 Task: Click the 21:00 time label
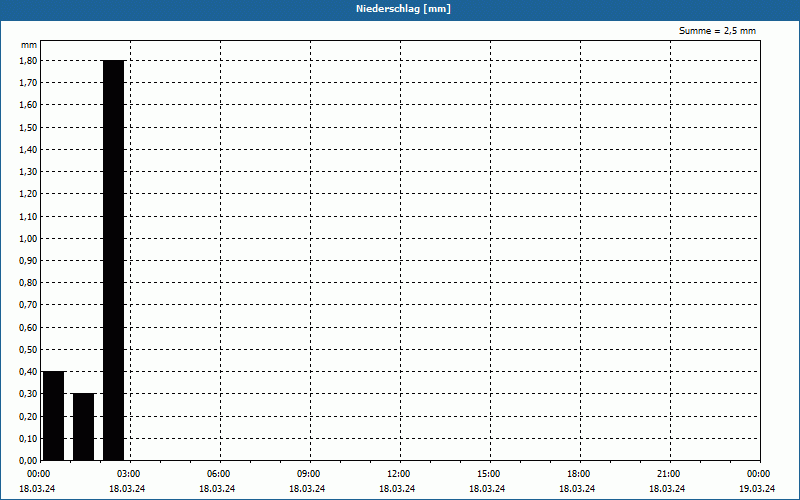coord(668,474)
